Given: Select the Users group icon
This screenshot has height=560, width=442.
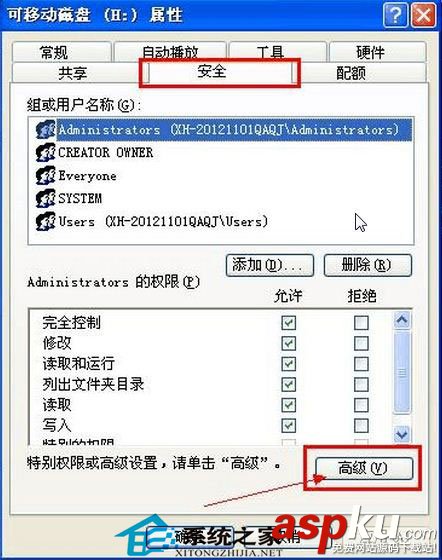Looking at the screenshot, I should (x=46, y=221).
